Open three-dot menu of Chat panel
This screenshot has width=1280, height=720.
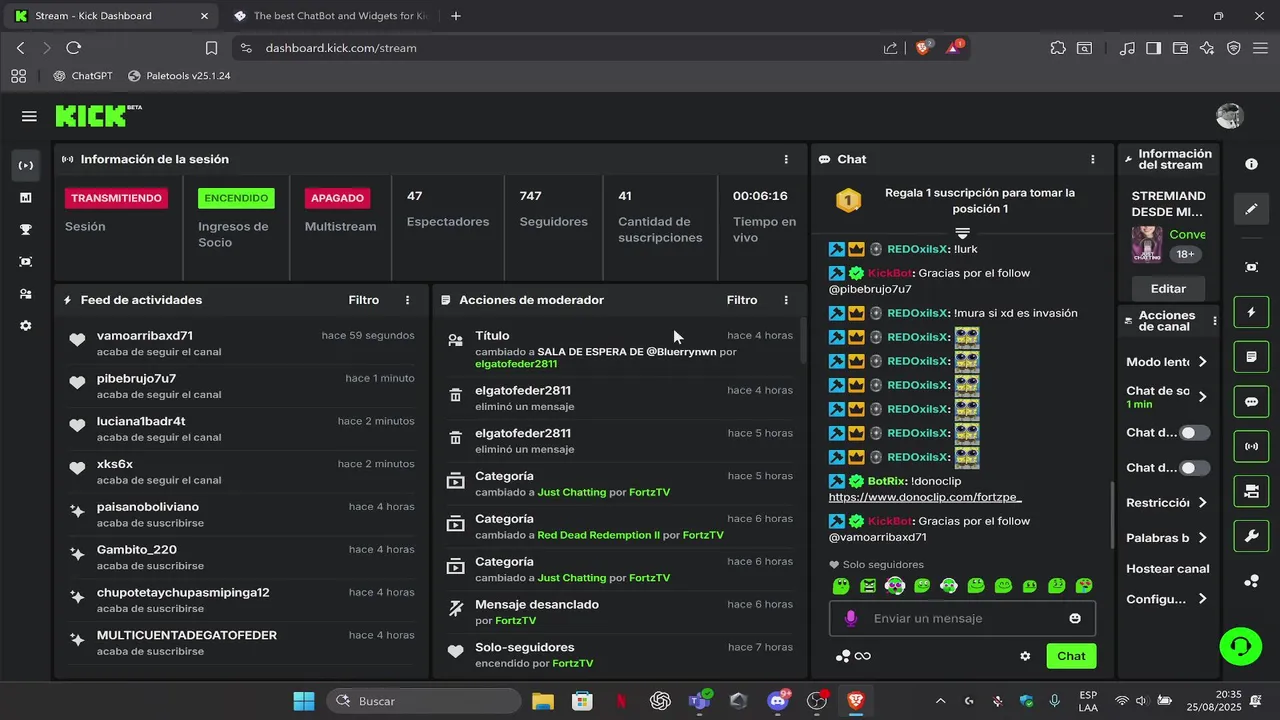point(1093,159)
